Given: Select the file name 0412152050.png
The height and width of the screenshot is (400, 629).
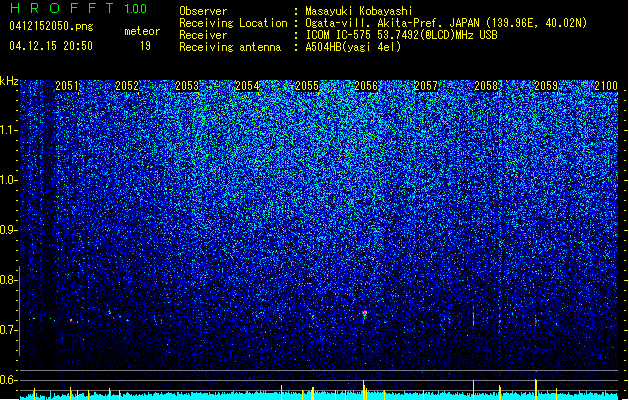Looking at the screenshot, I should coord(51,26).
